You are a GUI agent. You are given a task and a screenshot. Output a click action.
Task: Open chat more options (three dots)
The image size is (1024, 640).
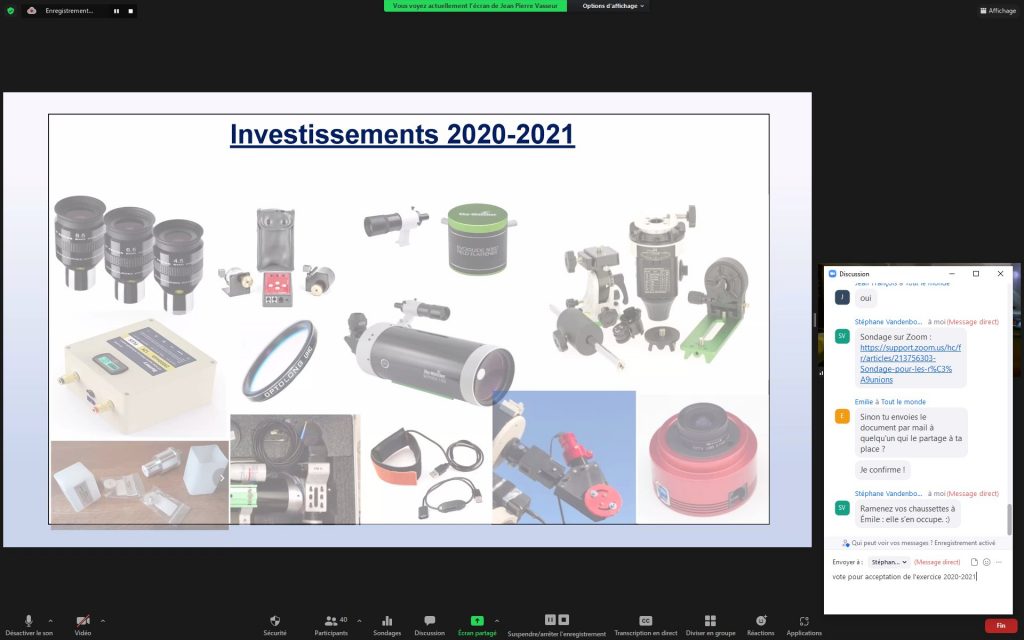999,562
